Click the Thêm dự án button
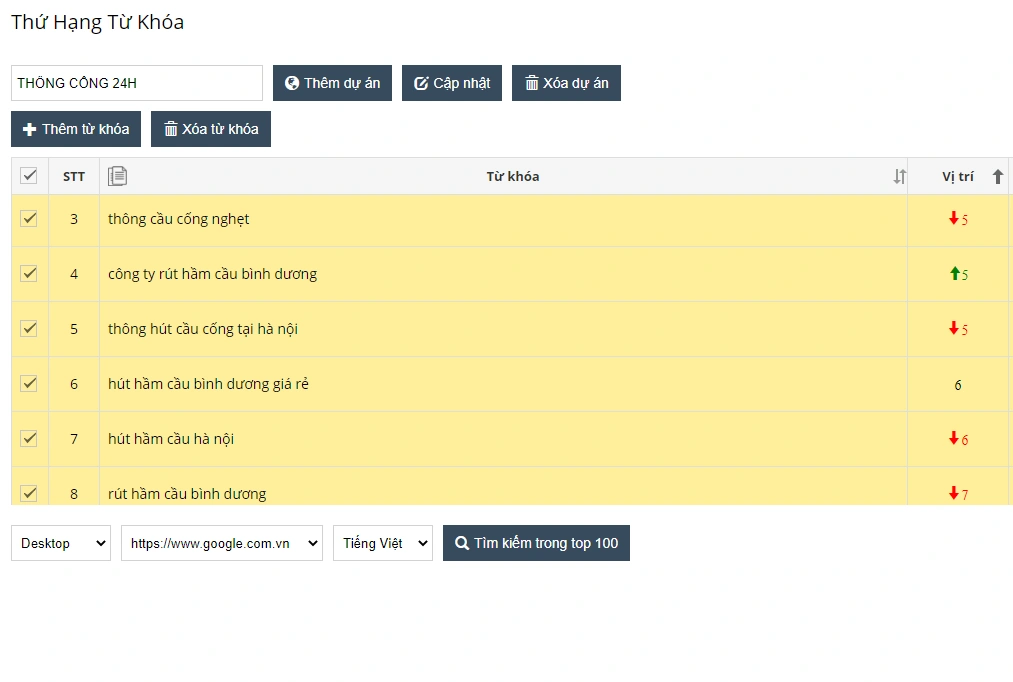This screenshot has width=1013, height=682. [332, 83]
